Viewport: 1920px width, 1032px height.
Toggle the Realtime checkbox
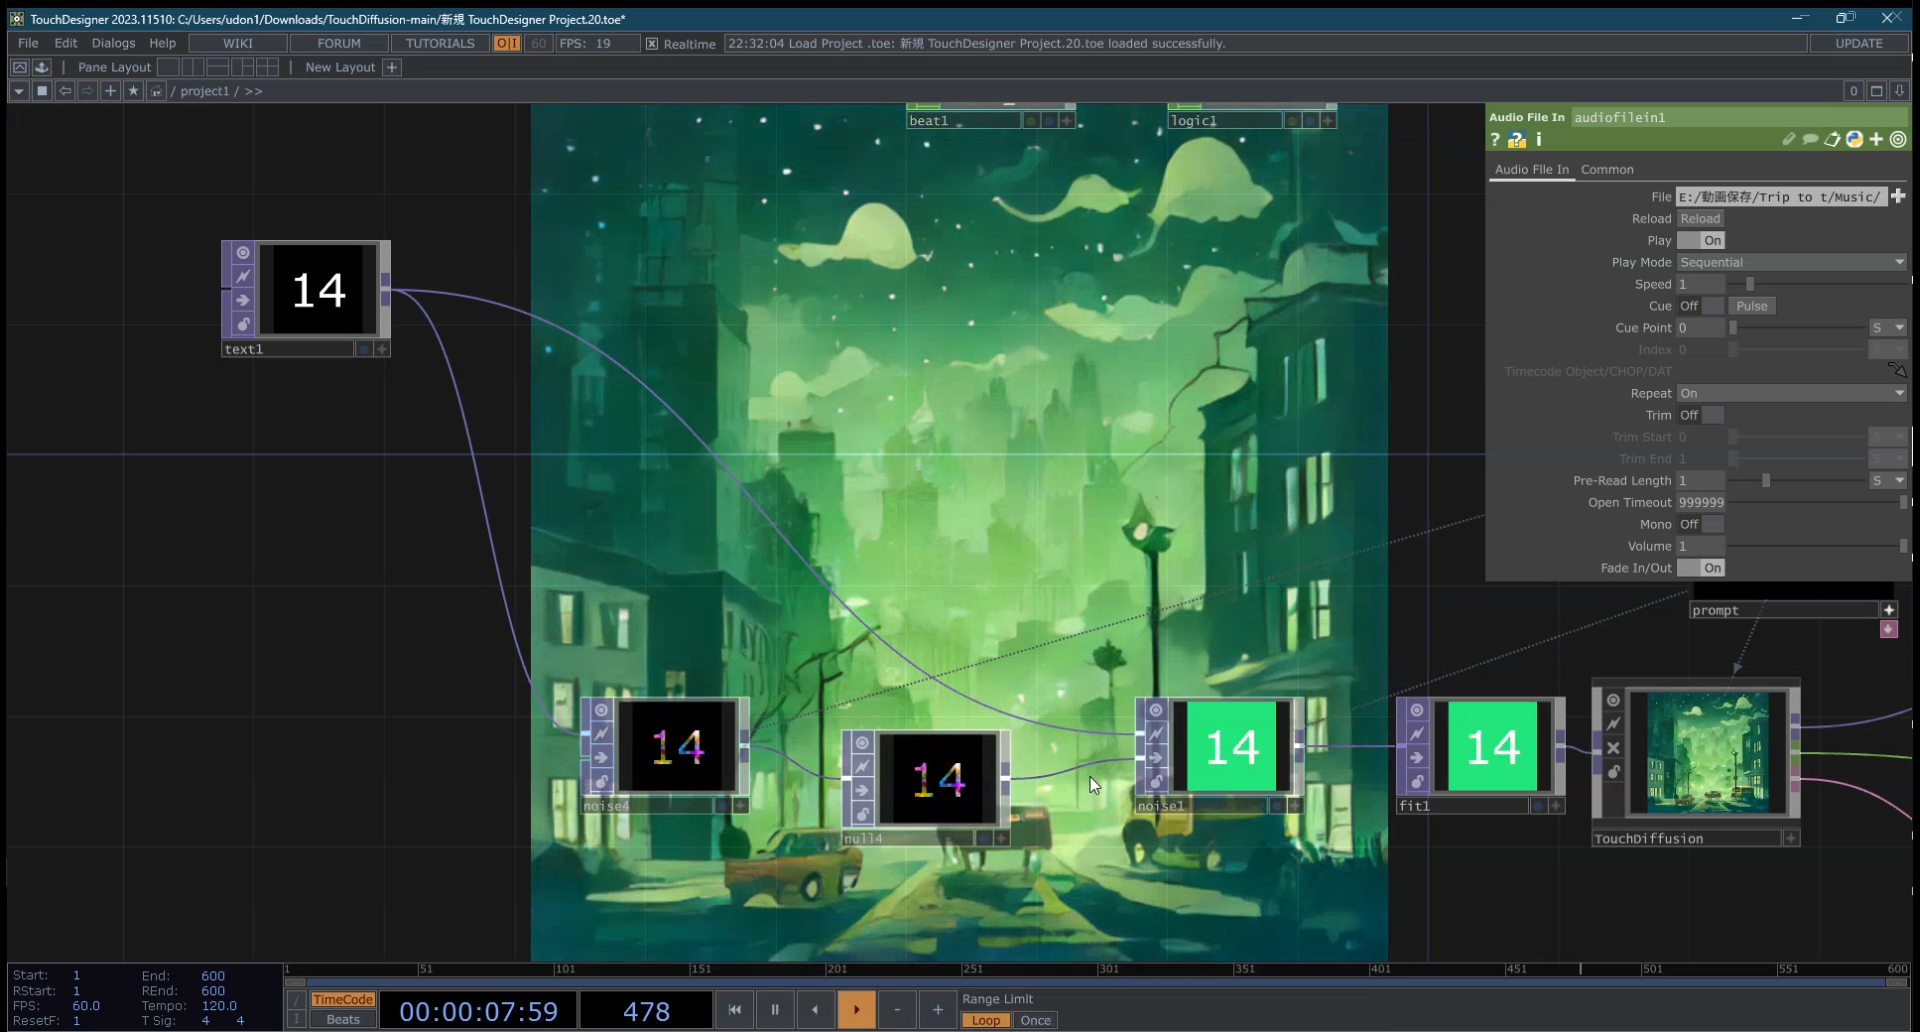pyautogui.click(x=652, y=44)
